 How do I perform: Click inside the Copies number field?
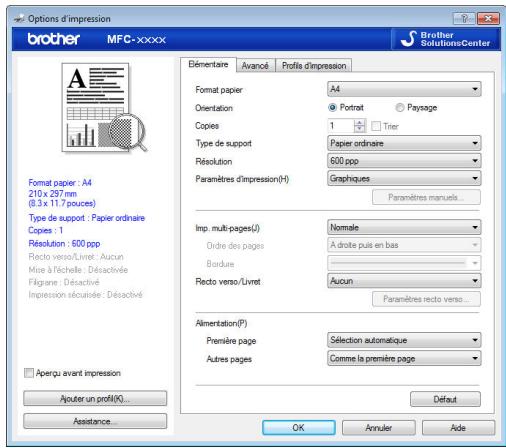click(341, 126)
